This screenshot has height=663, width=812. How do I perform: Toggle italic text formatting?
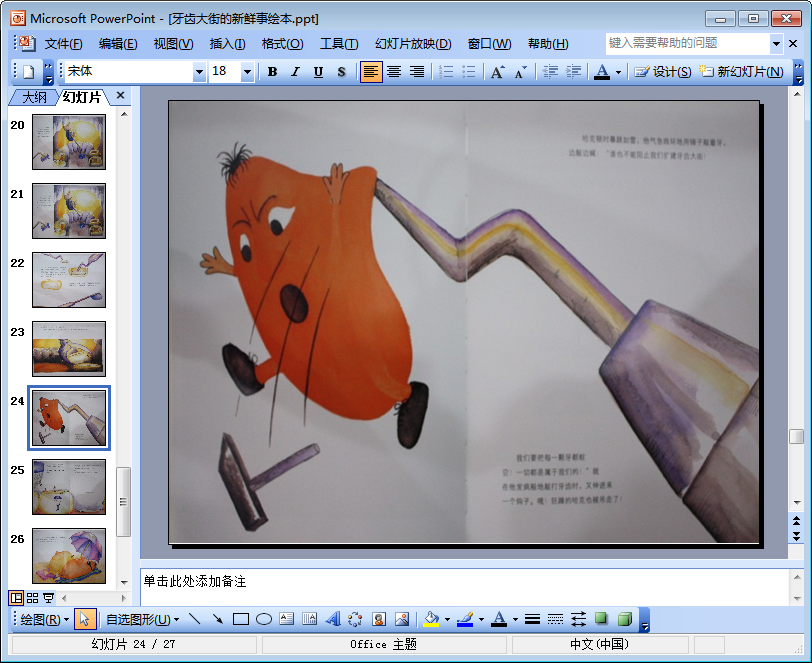click(x=295, y=72)
